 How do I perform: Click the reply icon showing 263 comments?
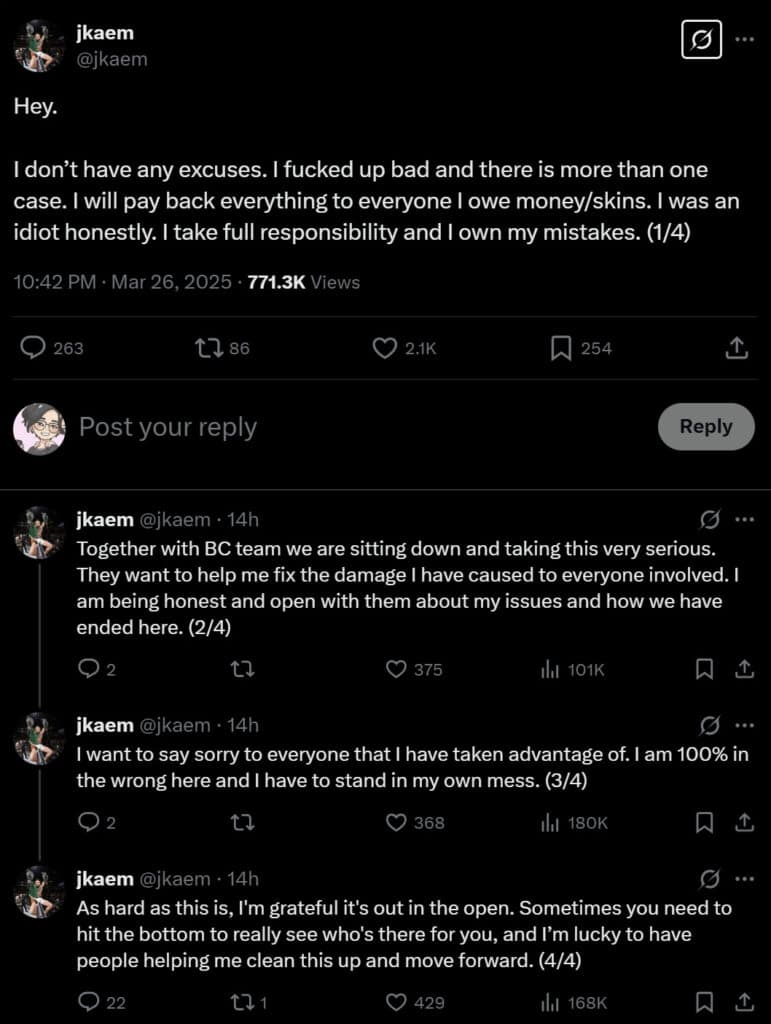tap(34, 348)
